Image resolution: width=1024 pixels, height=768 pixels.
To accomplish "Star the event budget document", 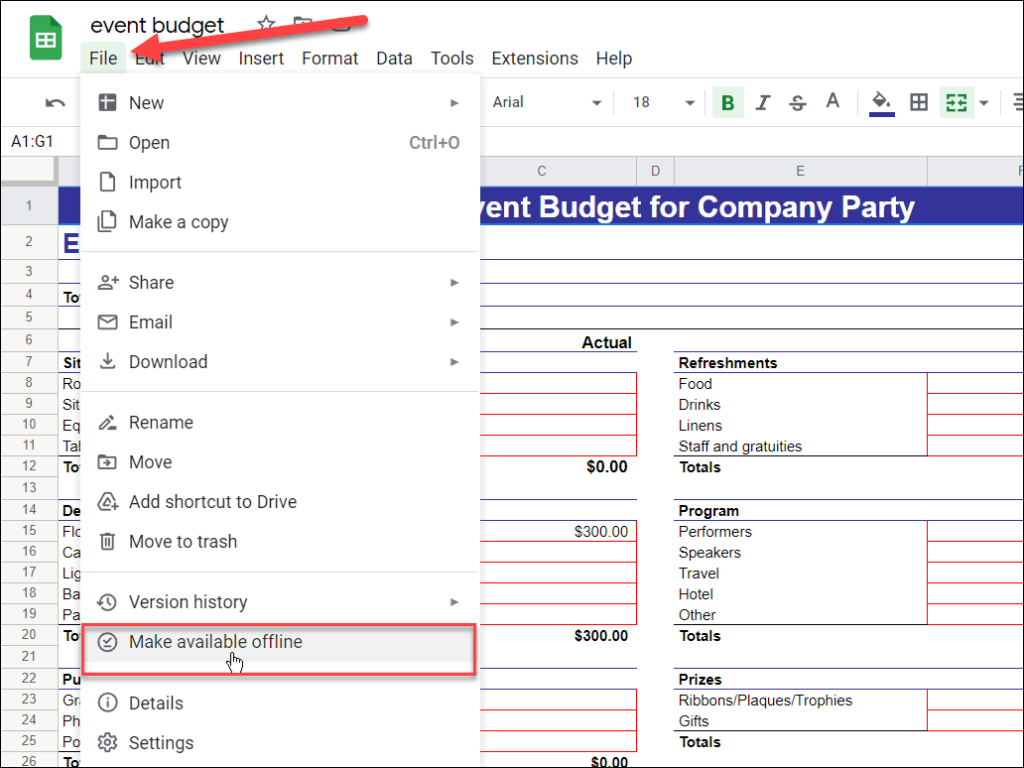I will 266,24.
